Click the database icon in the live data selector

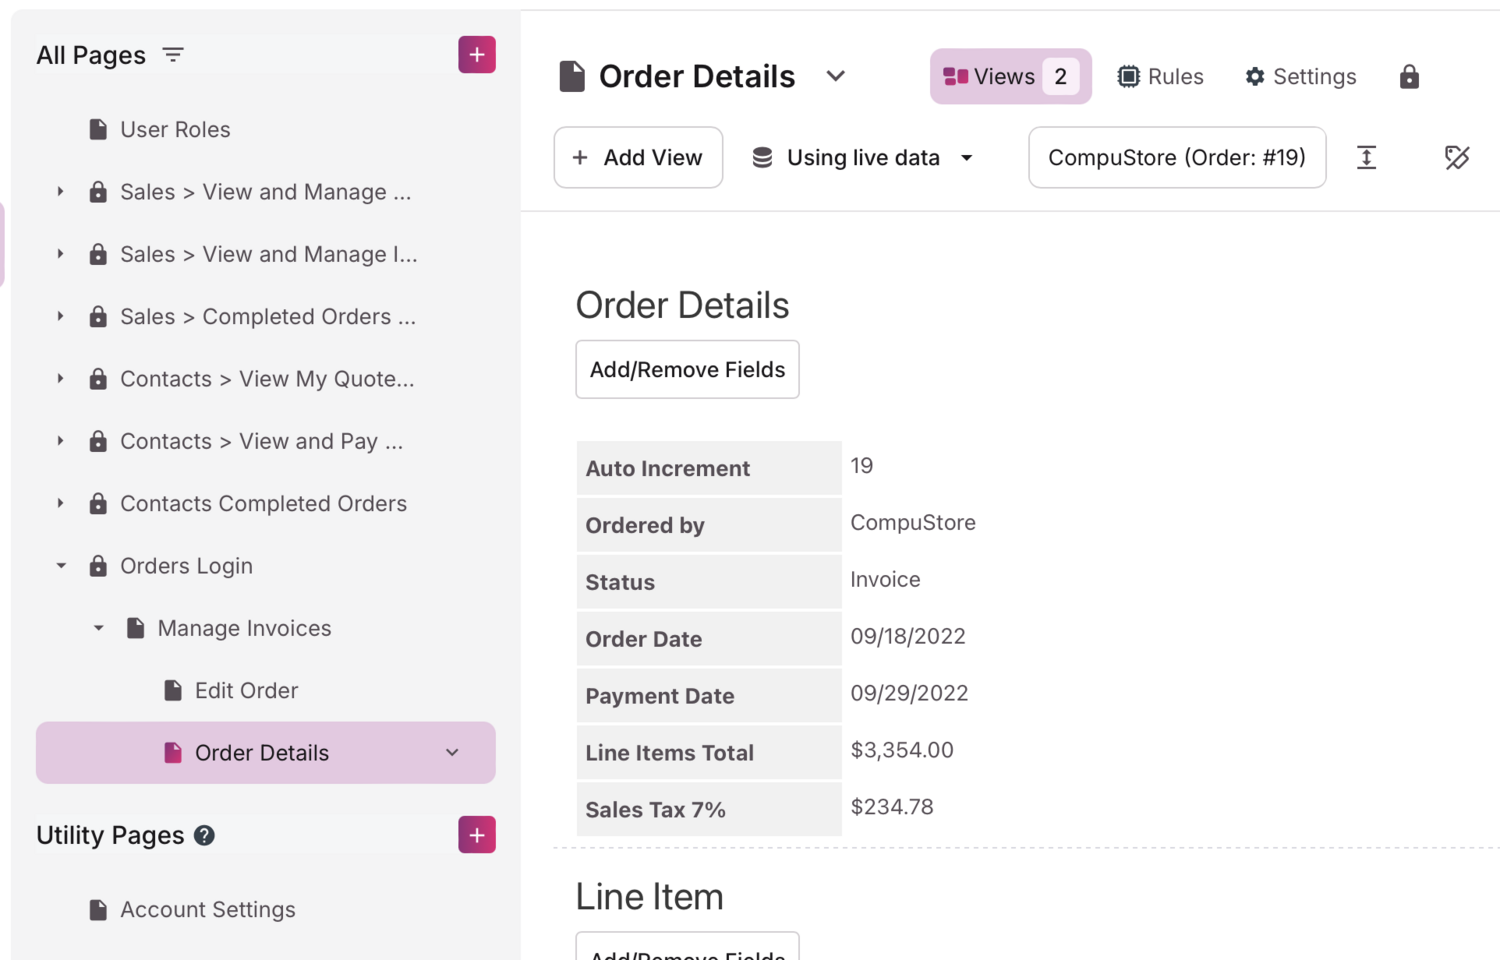pos(763,157)
